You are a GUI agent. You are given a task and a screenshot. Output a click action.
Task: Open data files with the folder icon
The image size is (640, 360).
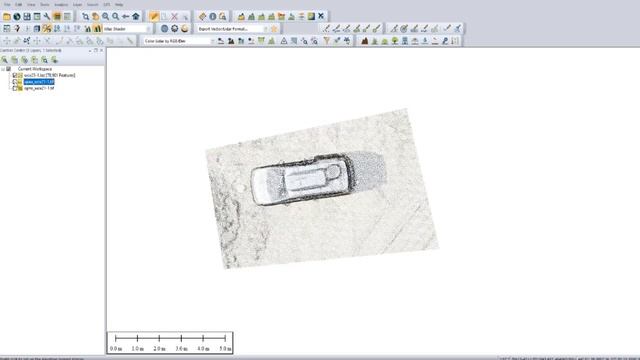pyautogui.click(x=7, y=16)
